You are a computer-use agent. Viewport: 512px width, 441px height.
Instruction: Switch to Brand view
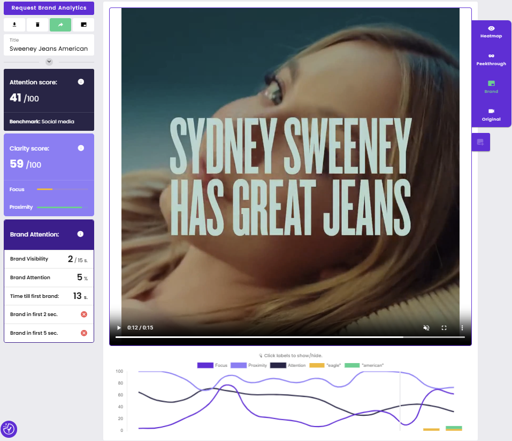[491, 87]
